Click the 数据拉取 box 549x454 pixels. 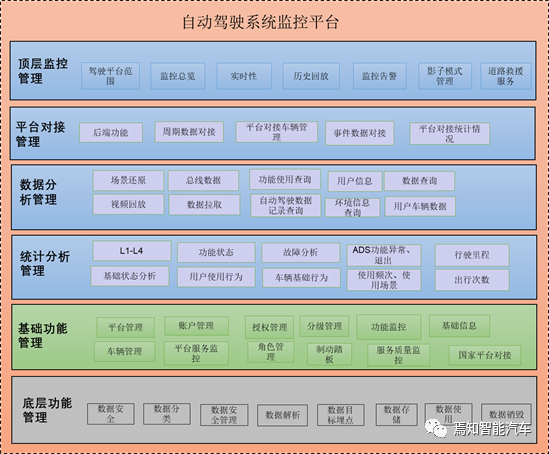(x=204, y=205)
